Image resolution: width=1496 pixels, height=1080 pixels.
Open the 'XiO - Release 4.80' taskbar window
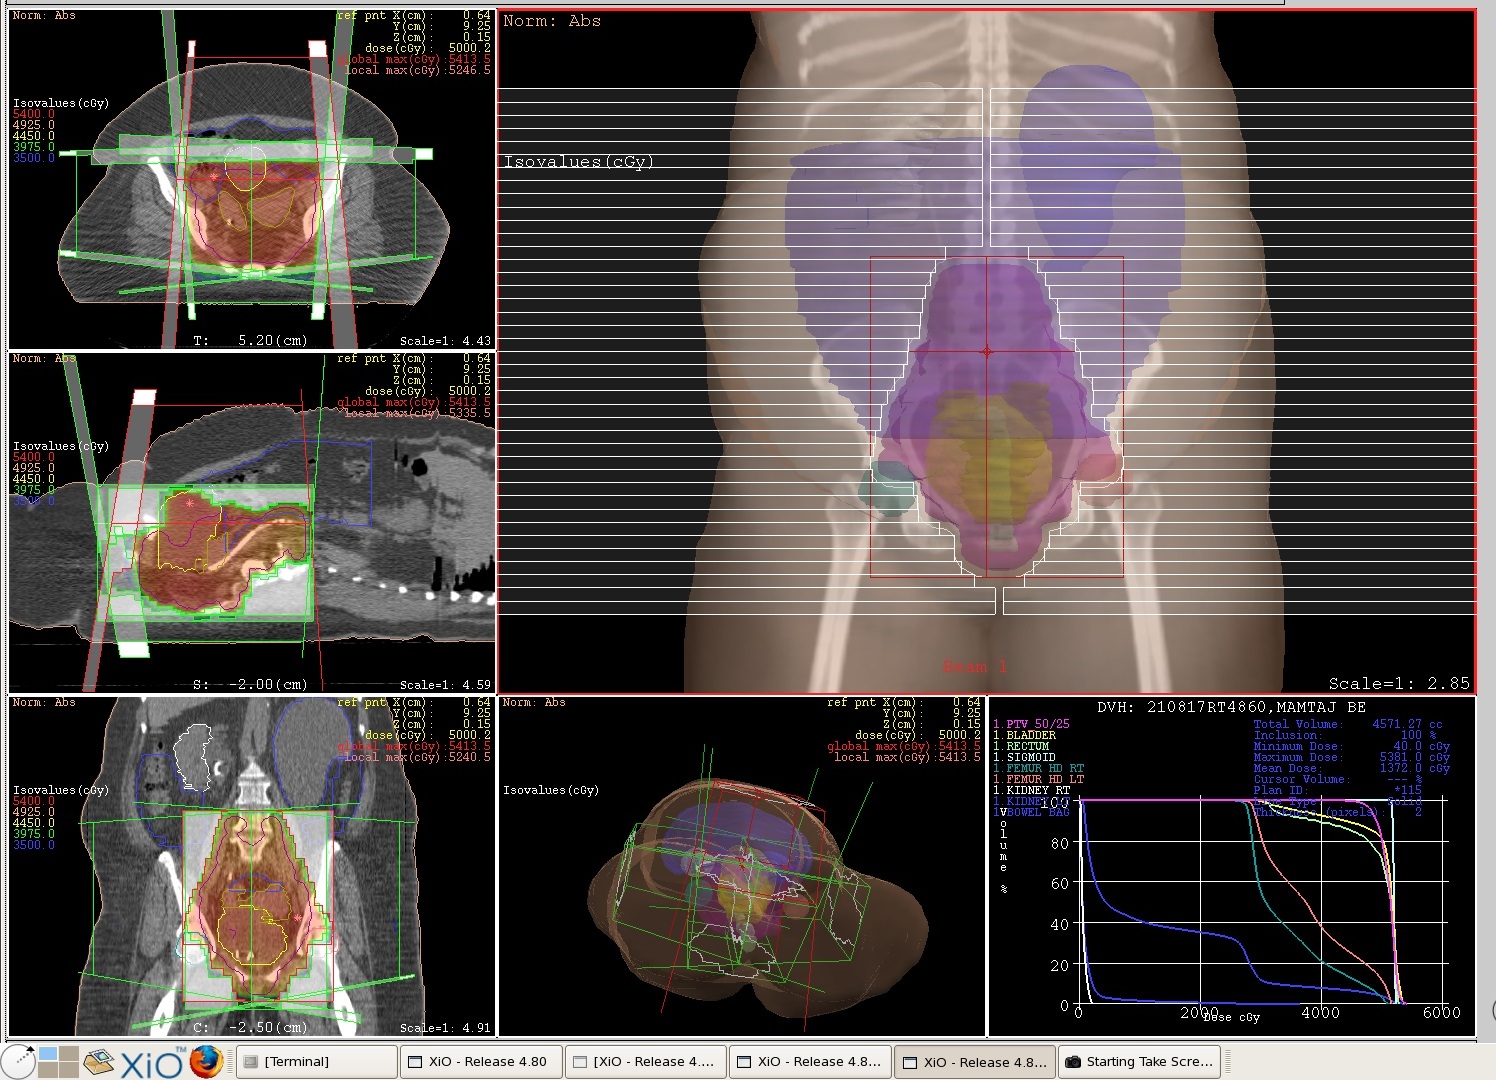(x=481, y=1062)
